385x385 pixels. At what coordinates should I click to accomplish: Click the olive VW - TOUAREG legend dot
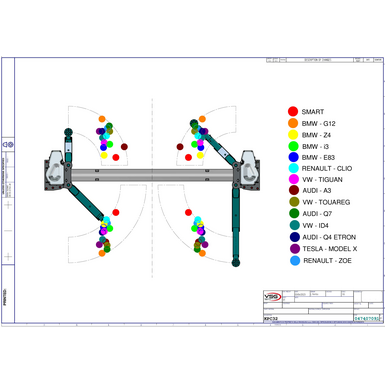coord(294,202)
